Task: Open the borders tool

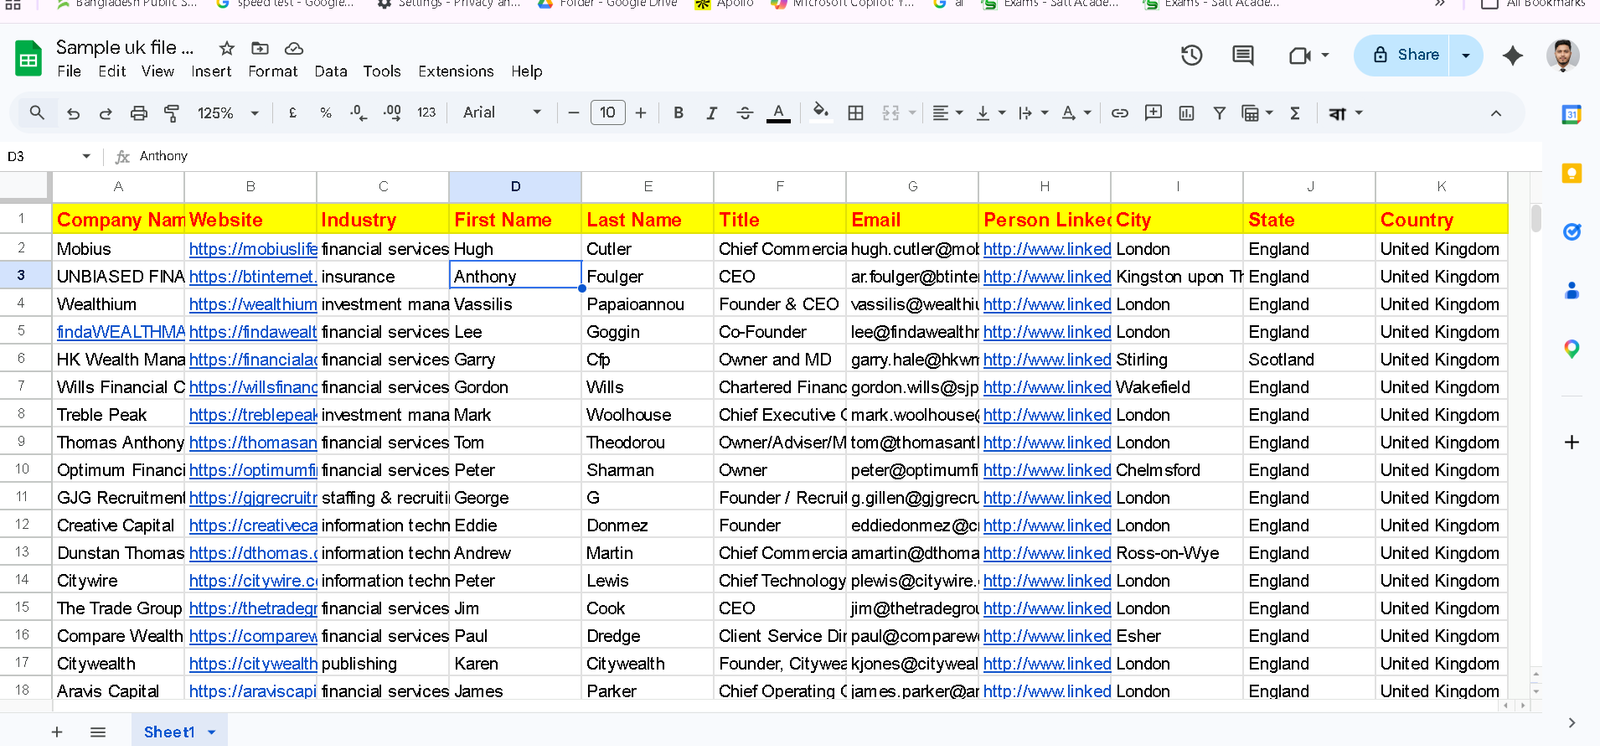Action: [855, 113]
